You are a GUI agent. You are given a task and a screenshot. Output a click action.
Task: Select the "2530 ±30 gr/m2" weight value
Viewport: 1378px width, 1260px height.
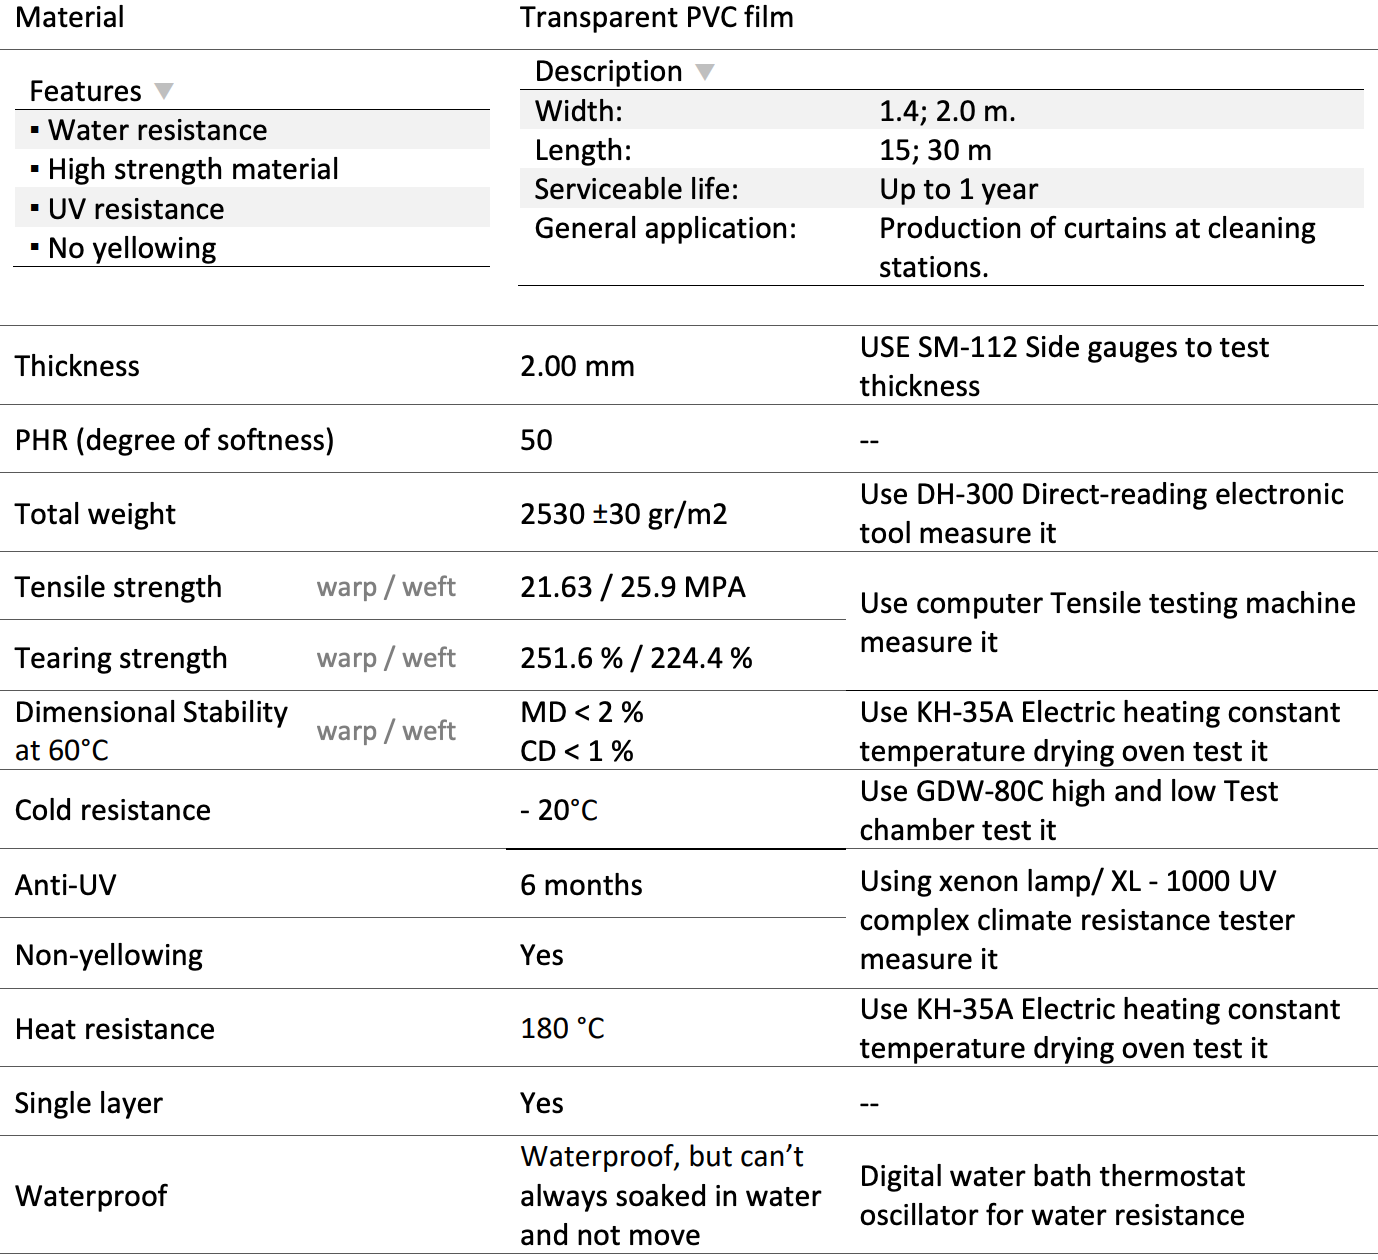click(x=623, y=514)
